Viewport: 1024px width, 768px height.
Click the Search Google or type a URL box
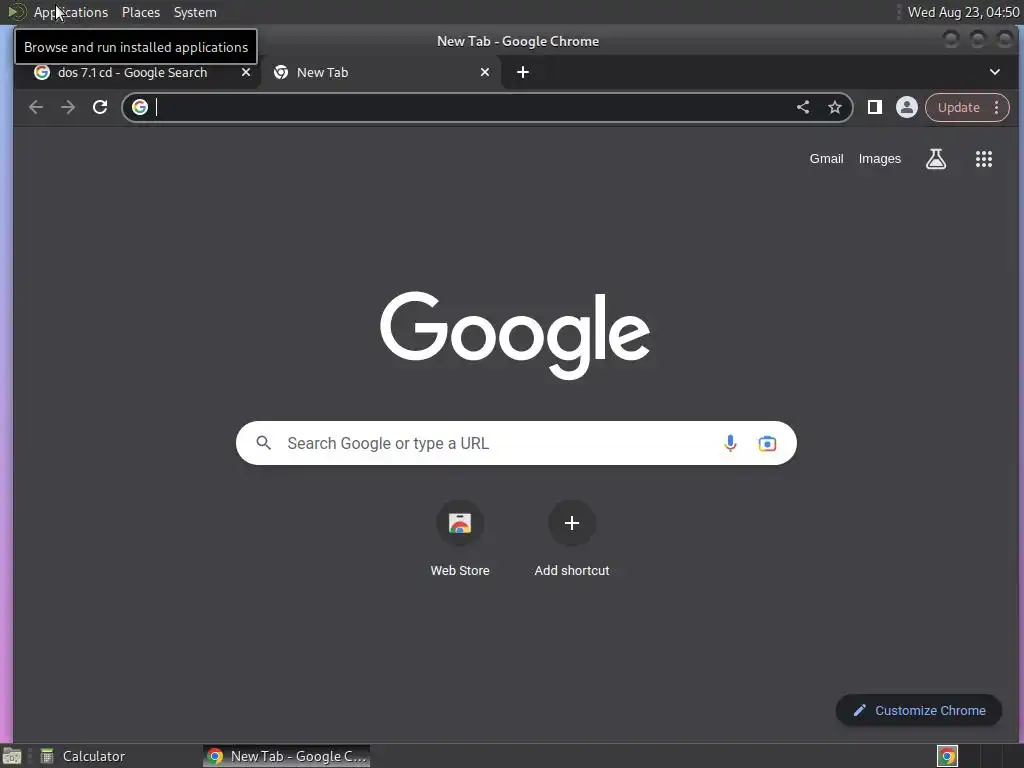pyautogui.click(x=516, y=443)
